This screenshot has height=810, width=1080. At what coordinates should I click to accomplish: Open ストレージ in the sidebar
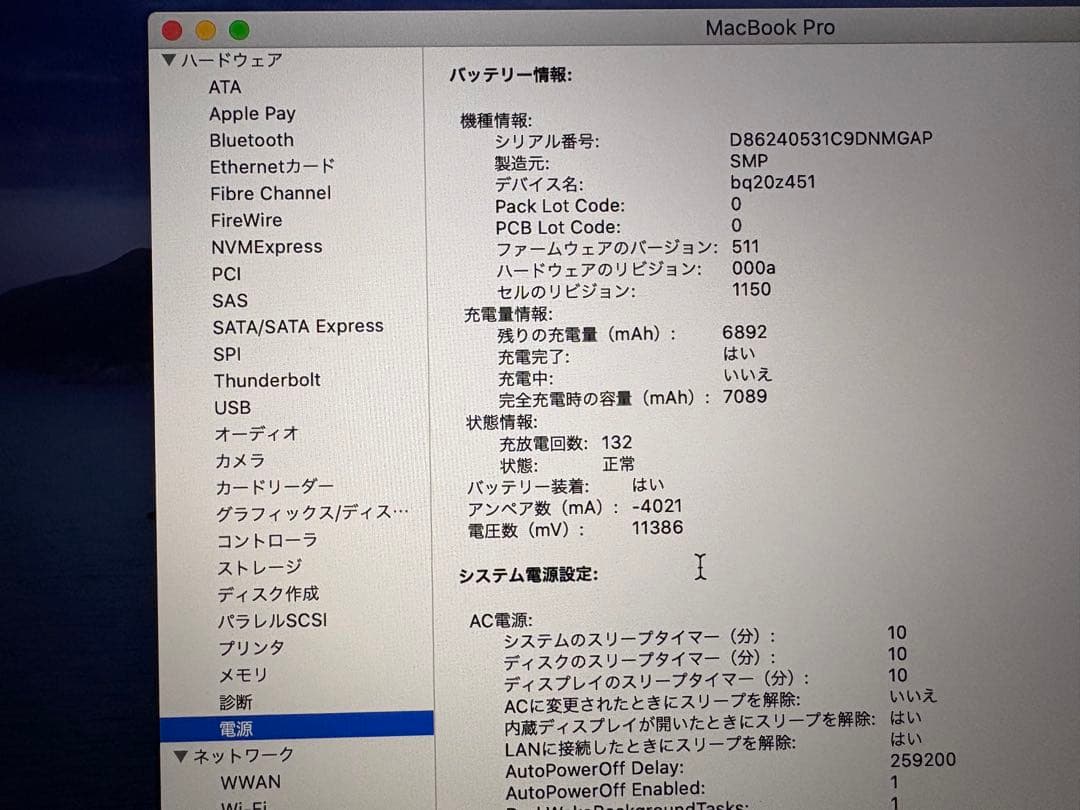260,568
